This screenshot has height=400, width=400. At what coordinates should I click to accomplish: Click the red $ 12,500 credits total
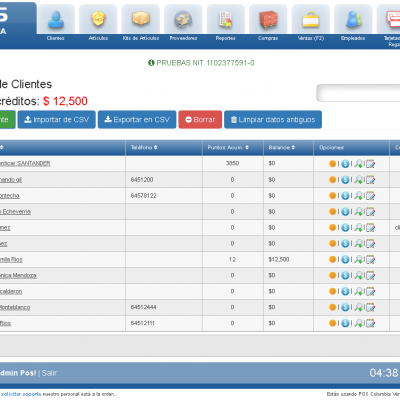pyautogui.click(x=65, y=101)
